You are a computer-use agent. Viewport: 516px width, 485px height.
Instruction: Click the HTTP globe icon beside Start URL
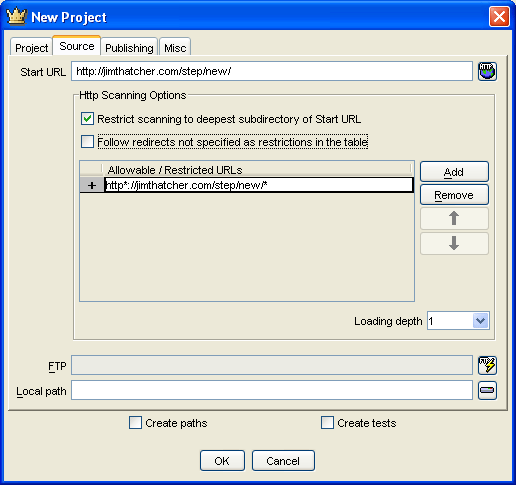(x=487, y=71)
